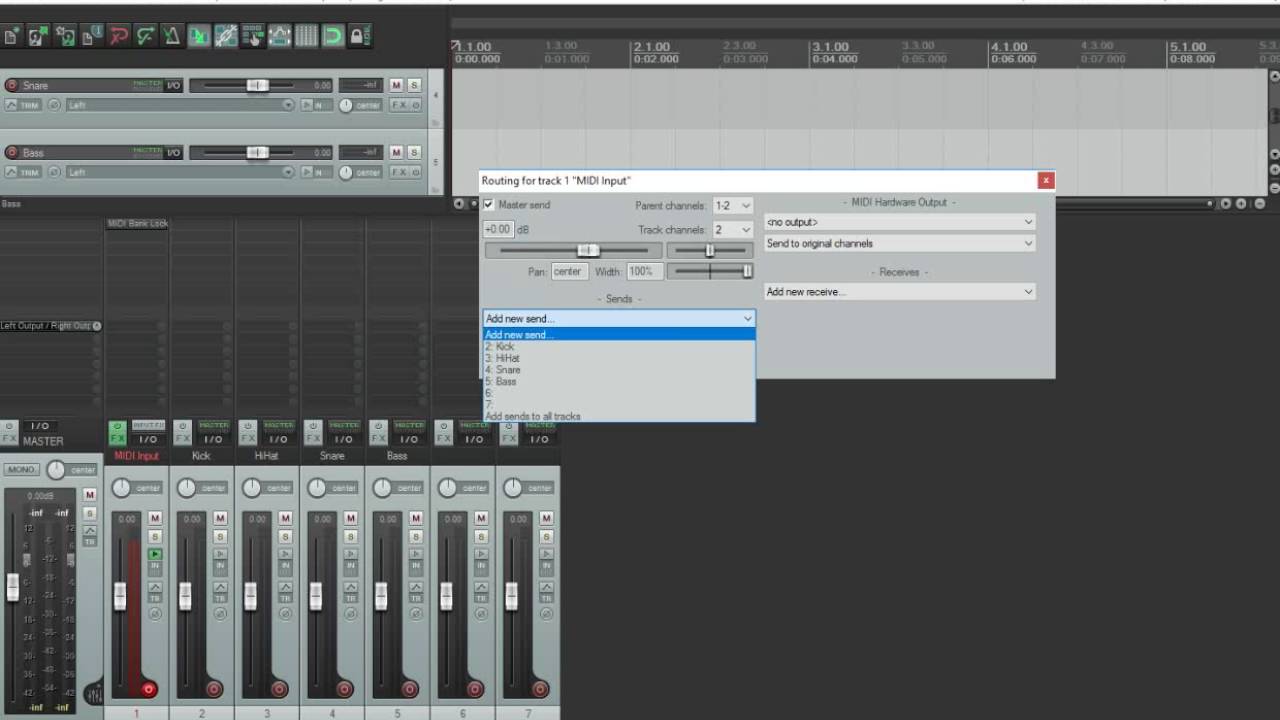Toggle the grid lines toolbar icon
The height and width of the screenshot is (720, 1280).
point(306,37)
